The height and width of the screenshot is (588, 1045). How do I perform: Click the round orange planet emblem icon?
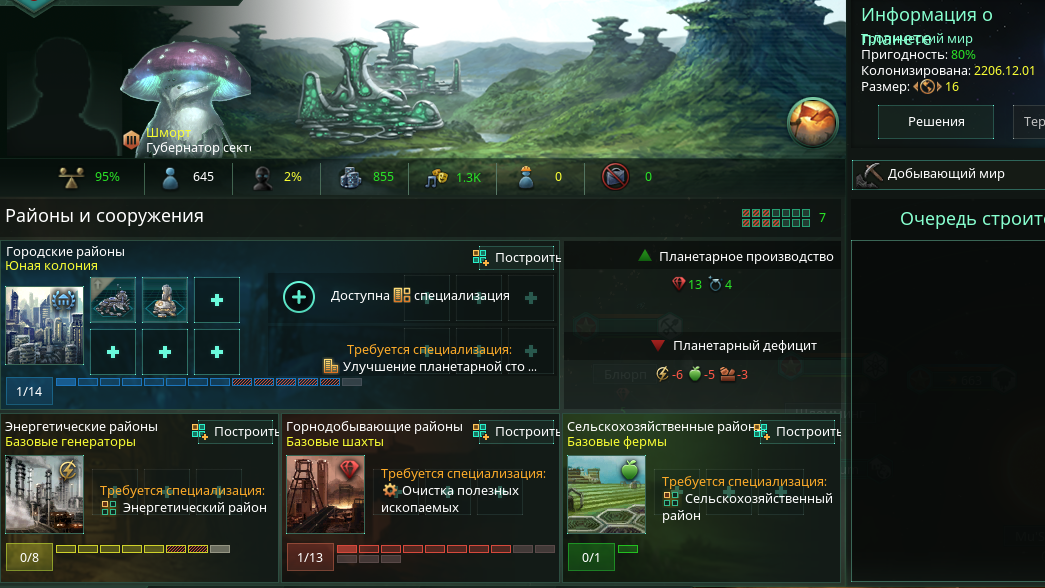point(812,123)
